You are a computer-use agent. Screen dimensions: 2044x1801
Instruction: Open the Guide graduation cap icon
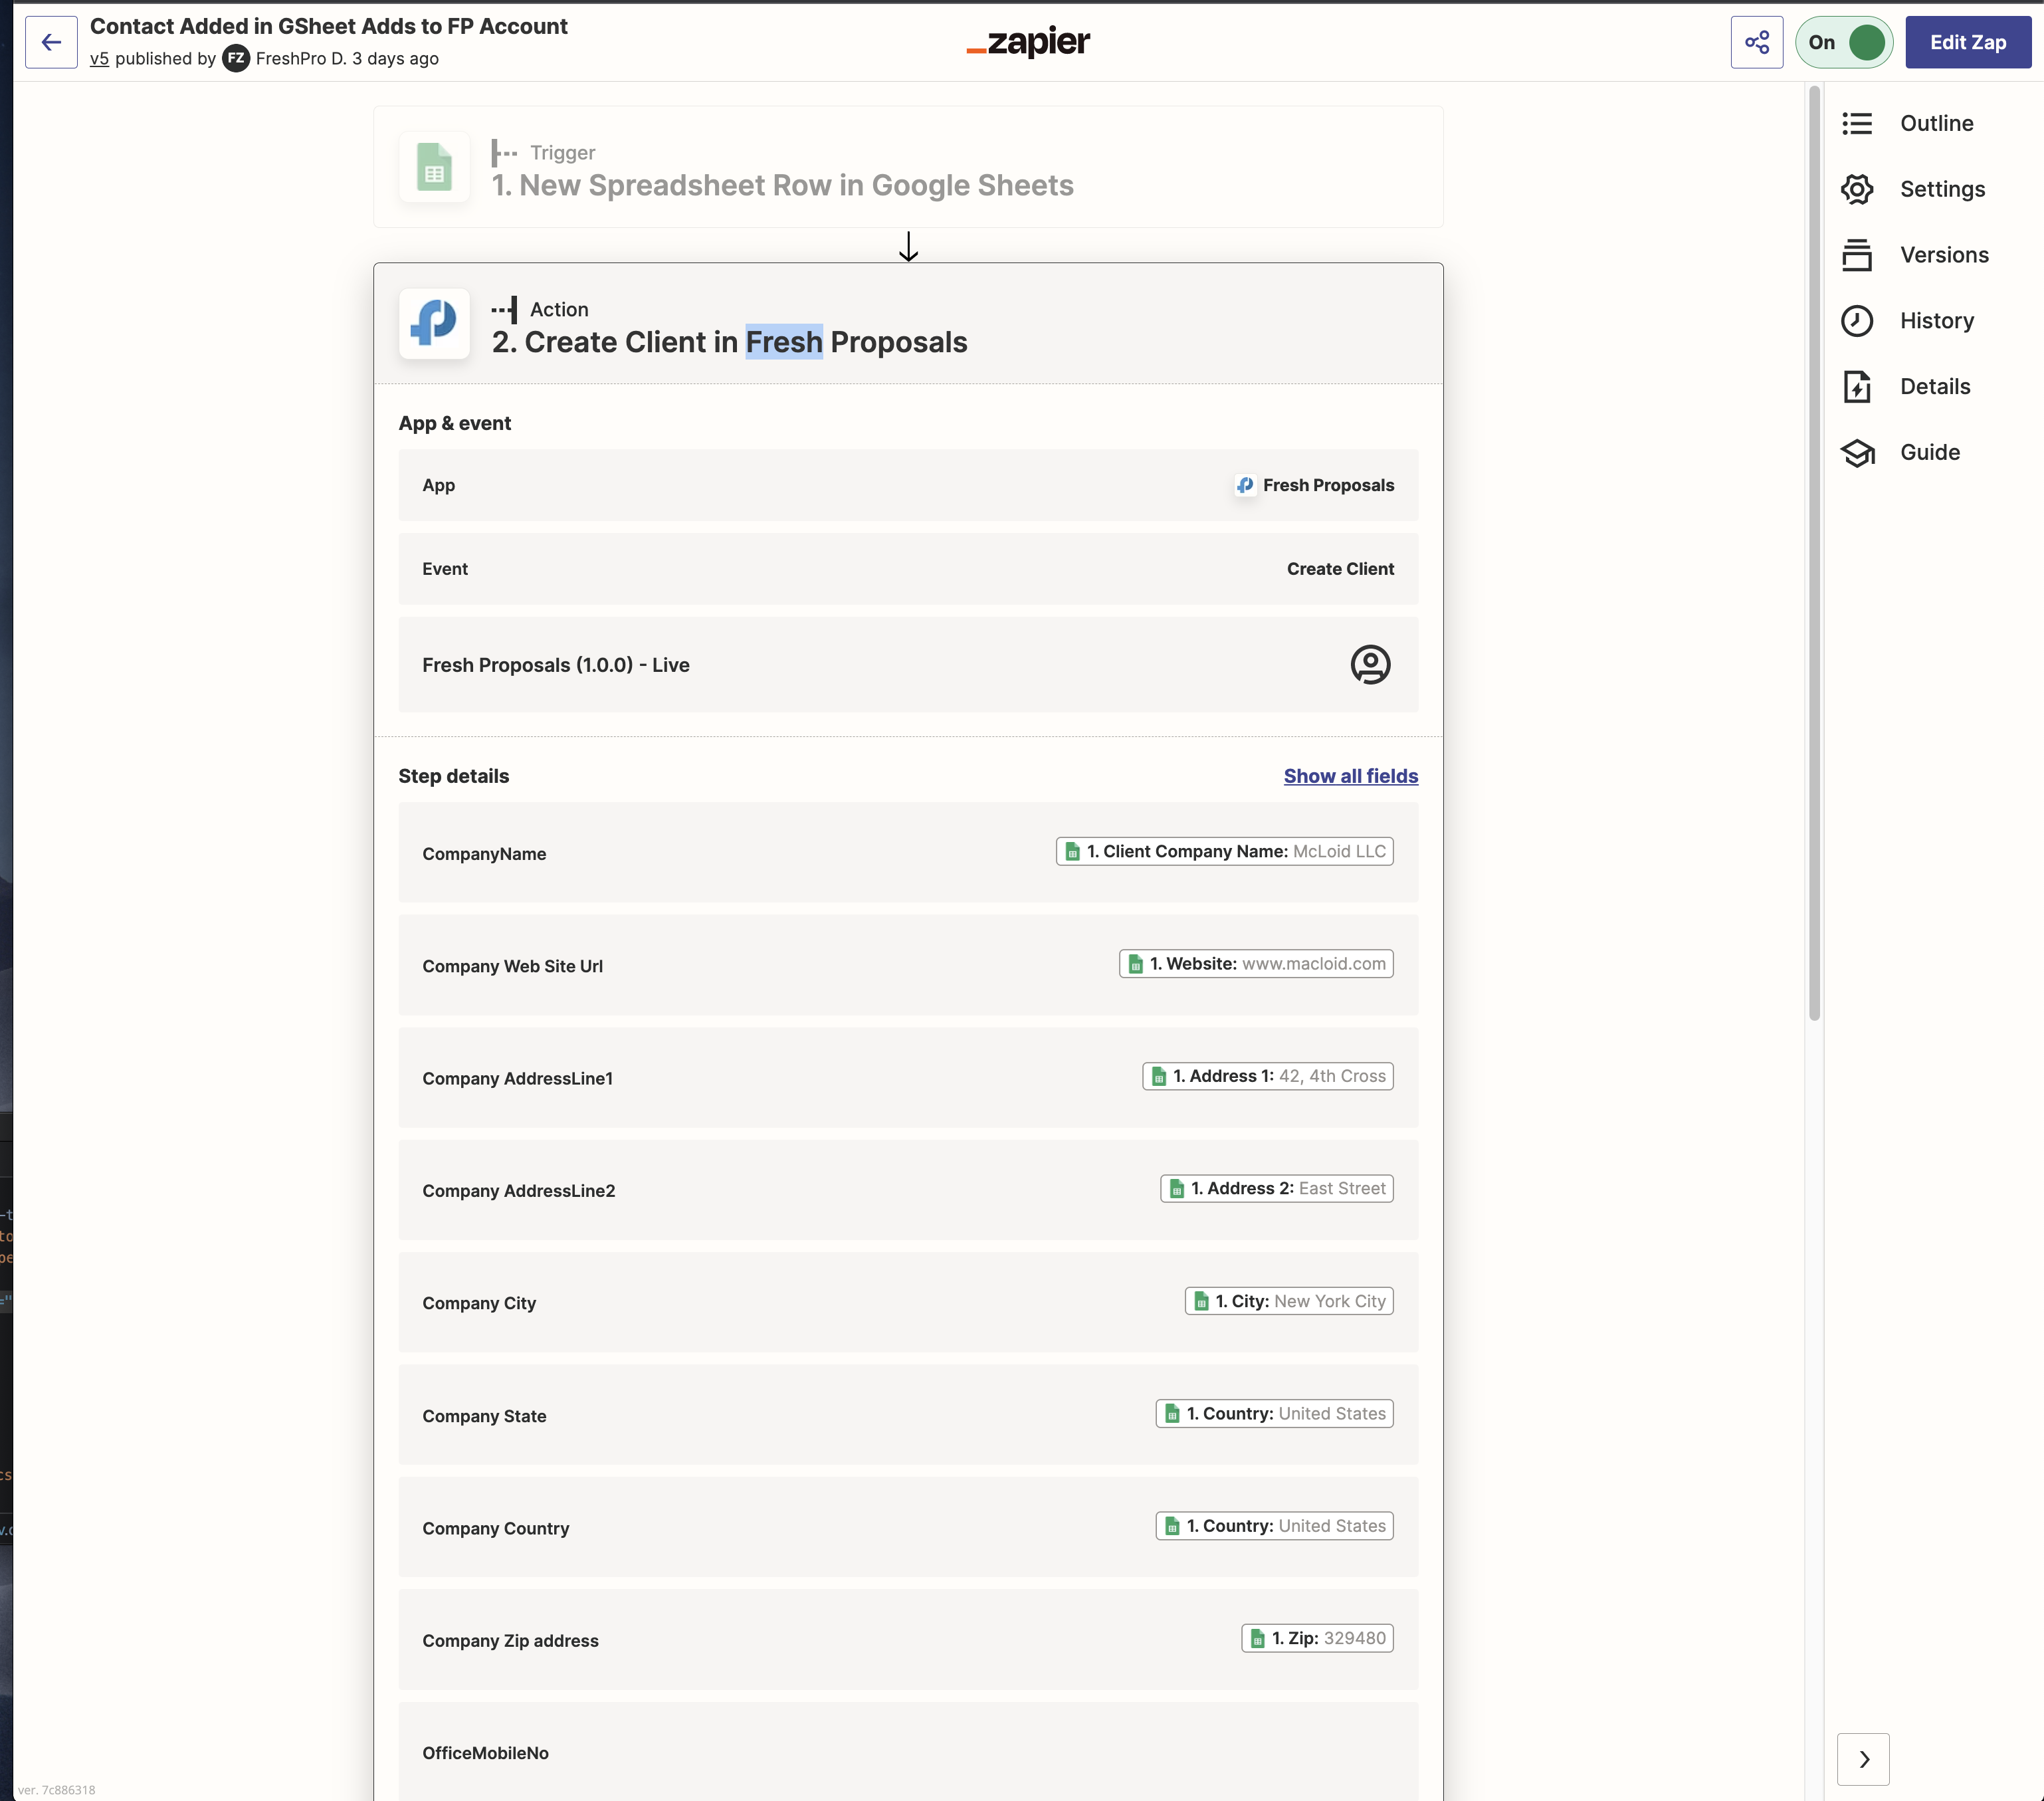coord(1857,453)
